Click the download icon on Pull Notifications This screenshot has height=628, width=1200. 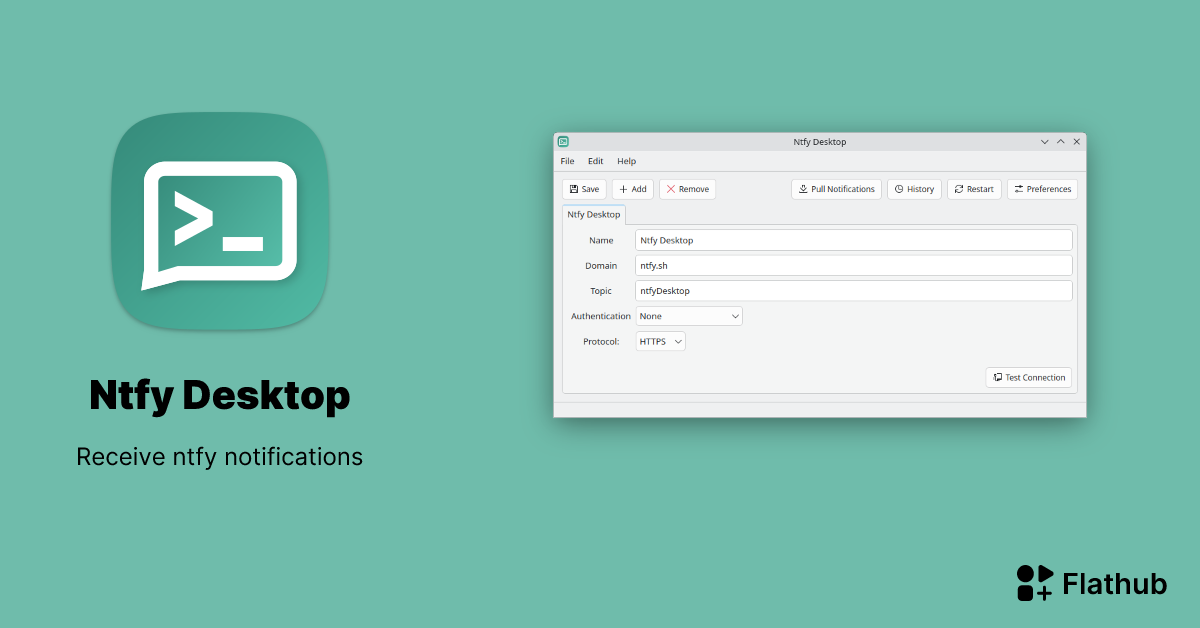pyautogui.click(x=803, y=188)
